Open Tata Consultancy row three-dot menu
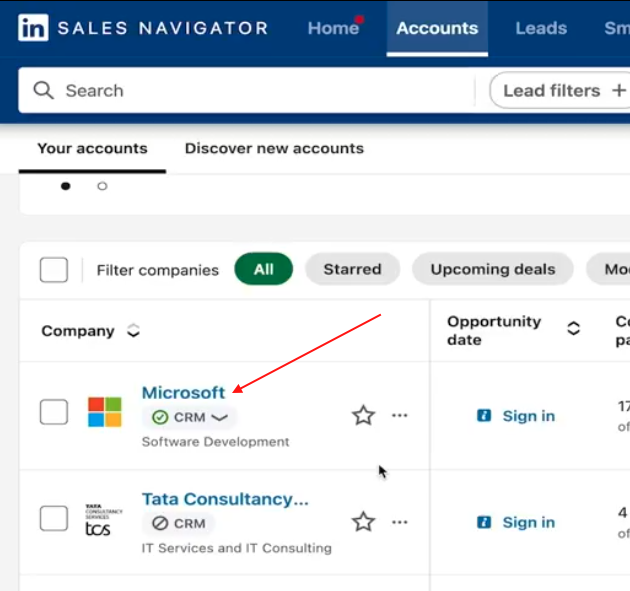Viewport: 630px width, 591px height. (400, 522)
